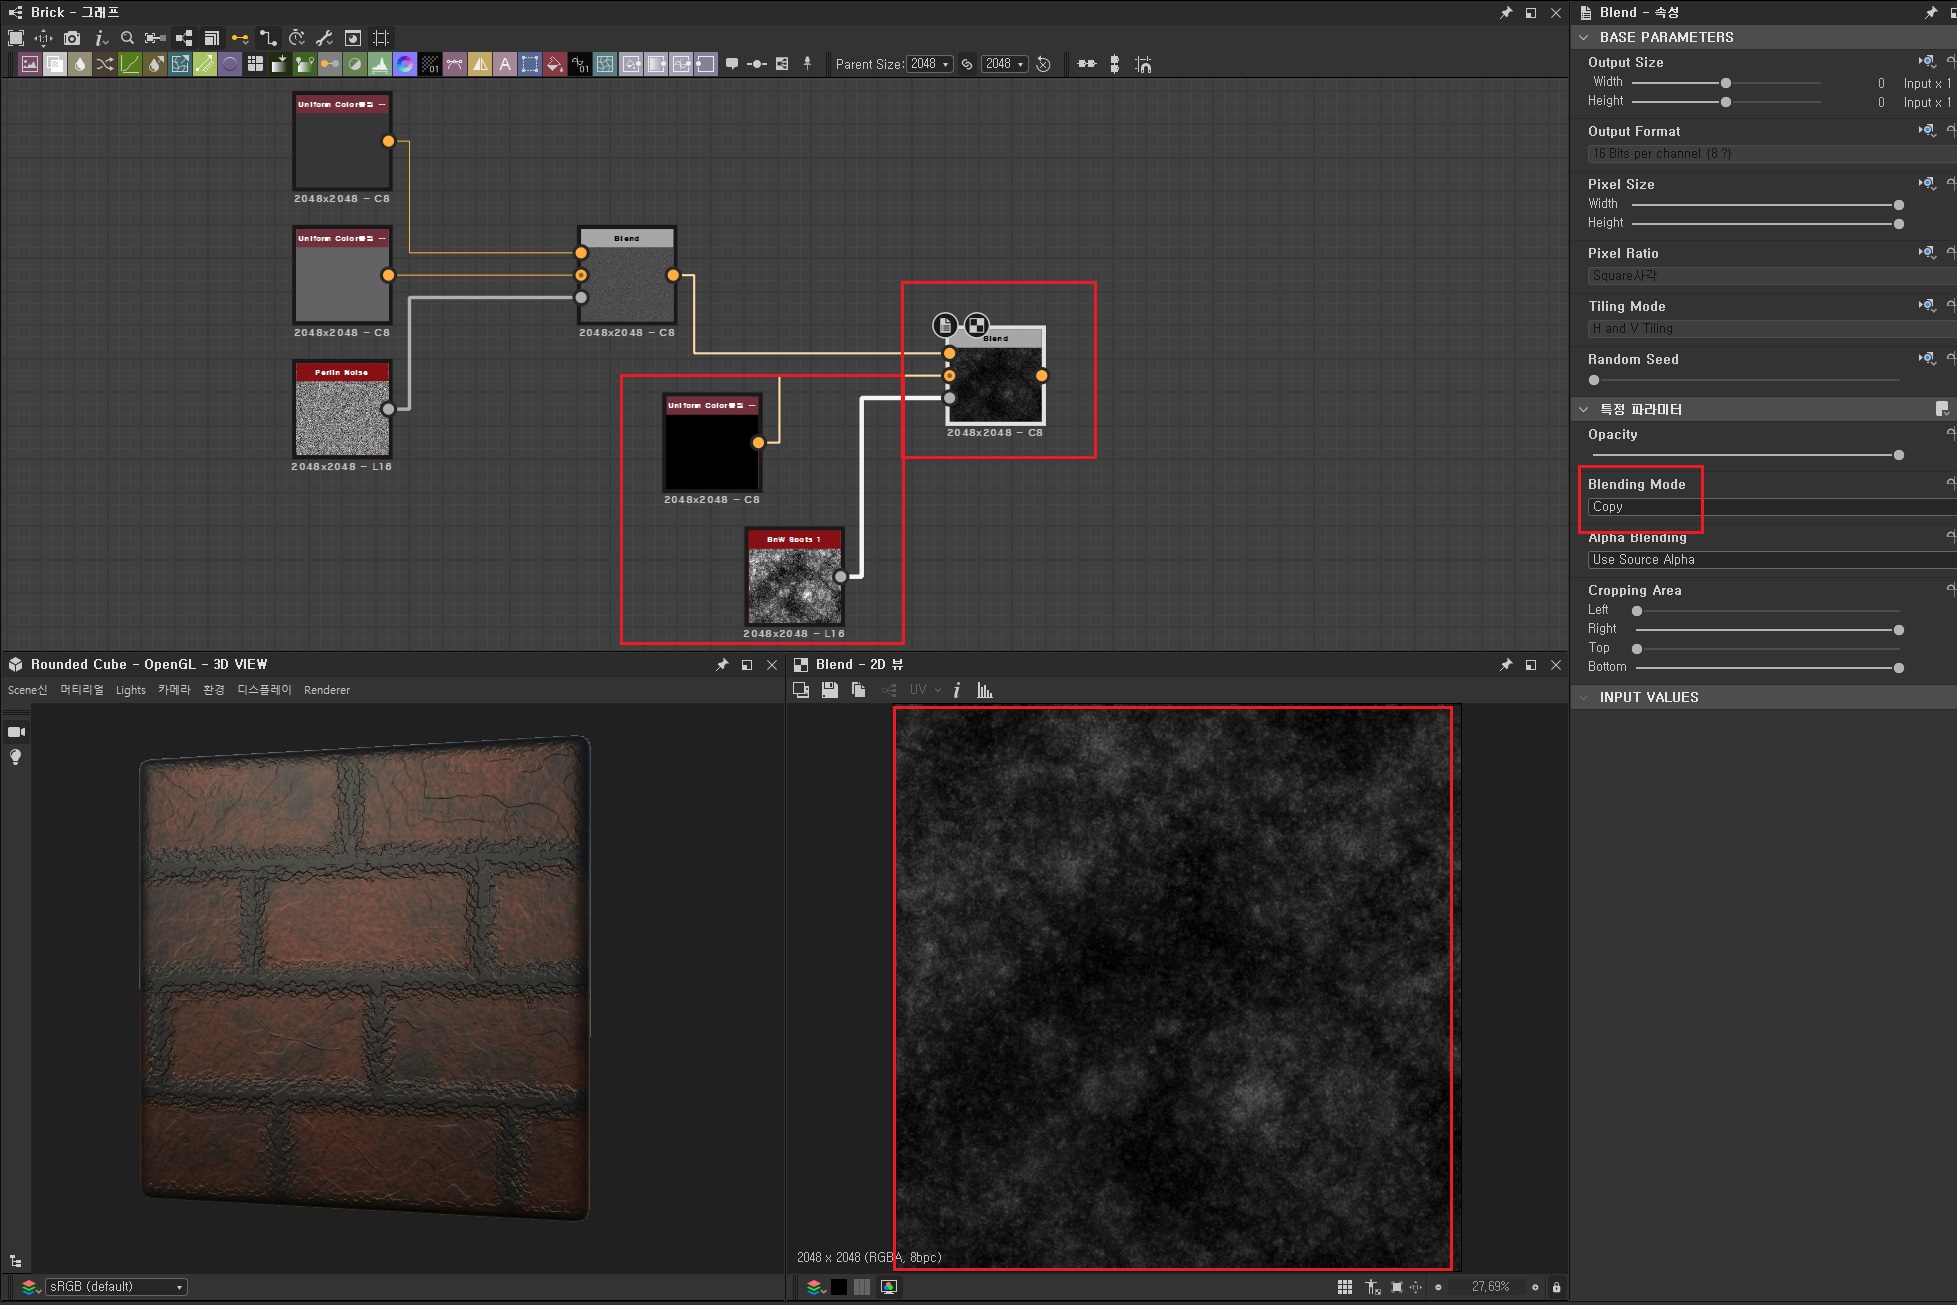The width and height of the screenshot is (1957, 1305).
Task: Add a Text node with the A icon
Action: tap(505, 64)
